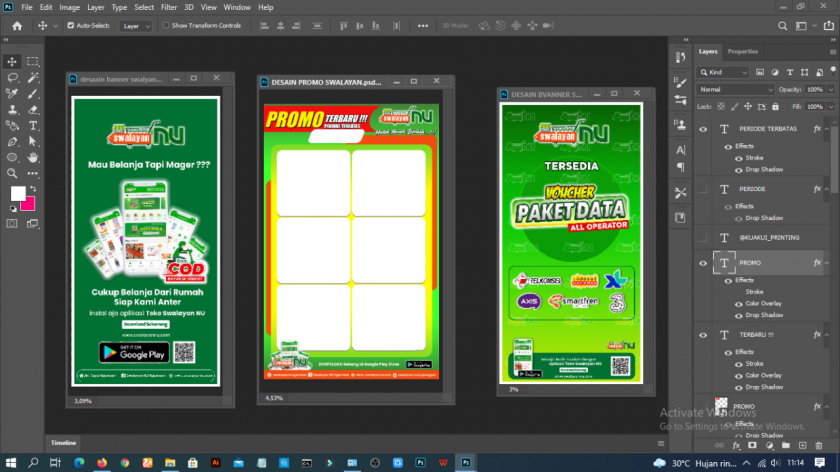Image resolution: width=840 pixels, height=472 pixels.
Task: Show the @KUAKUI_PRINTING layer visibility
Action: coord(703,237)
